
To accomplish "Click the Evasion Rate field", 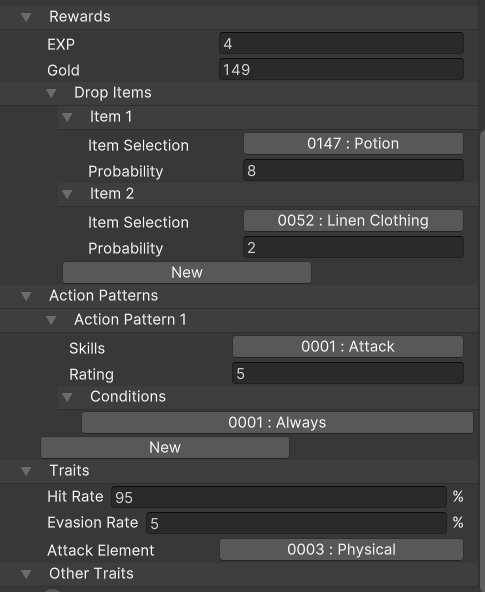I will pos(296,523).
